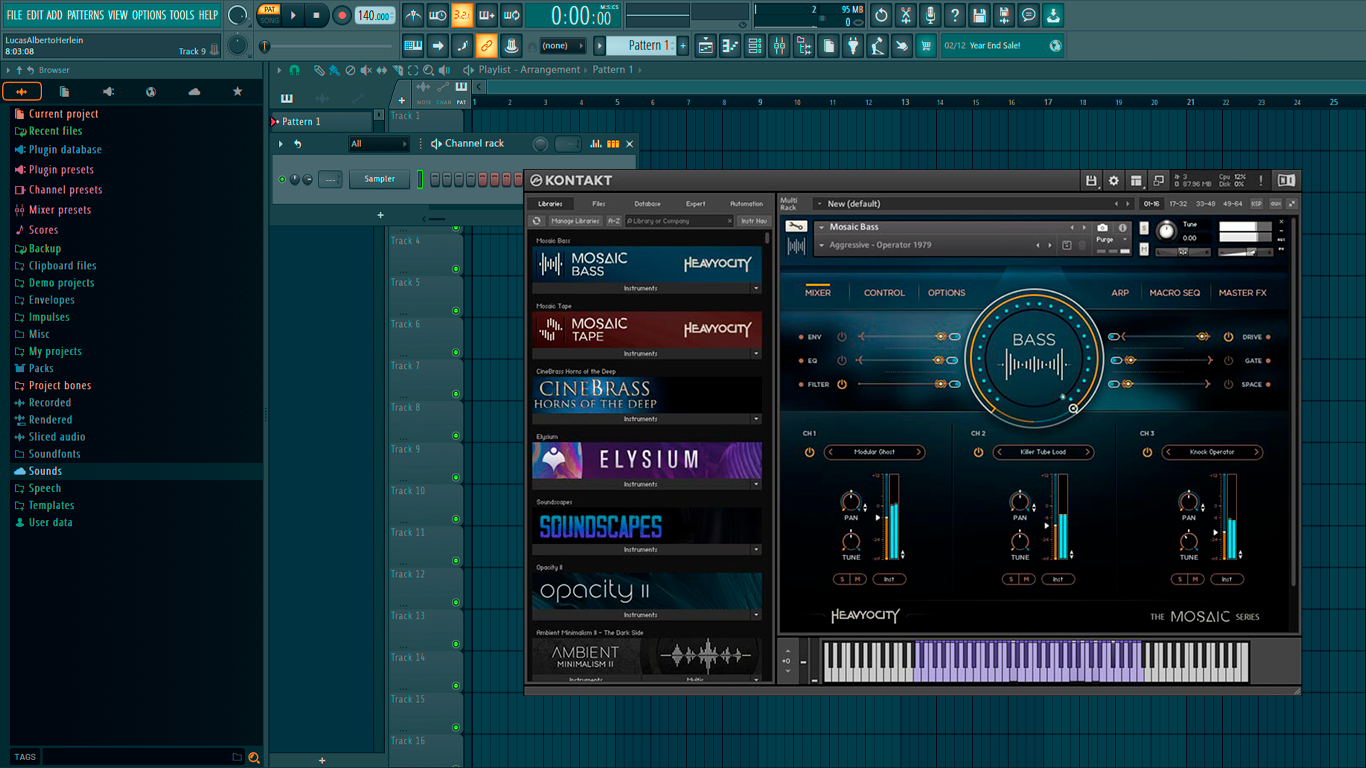Open the shopping cart icon
1366x768 pixels.
pos(926,46)
